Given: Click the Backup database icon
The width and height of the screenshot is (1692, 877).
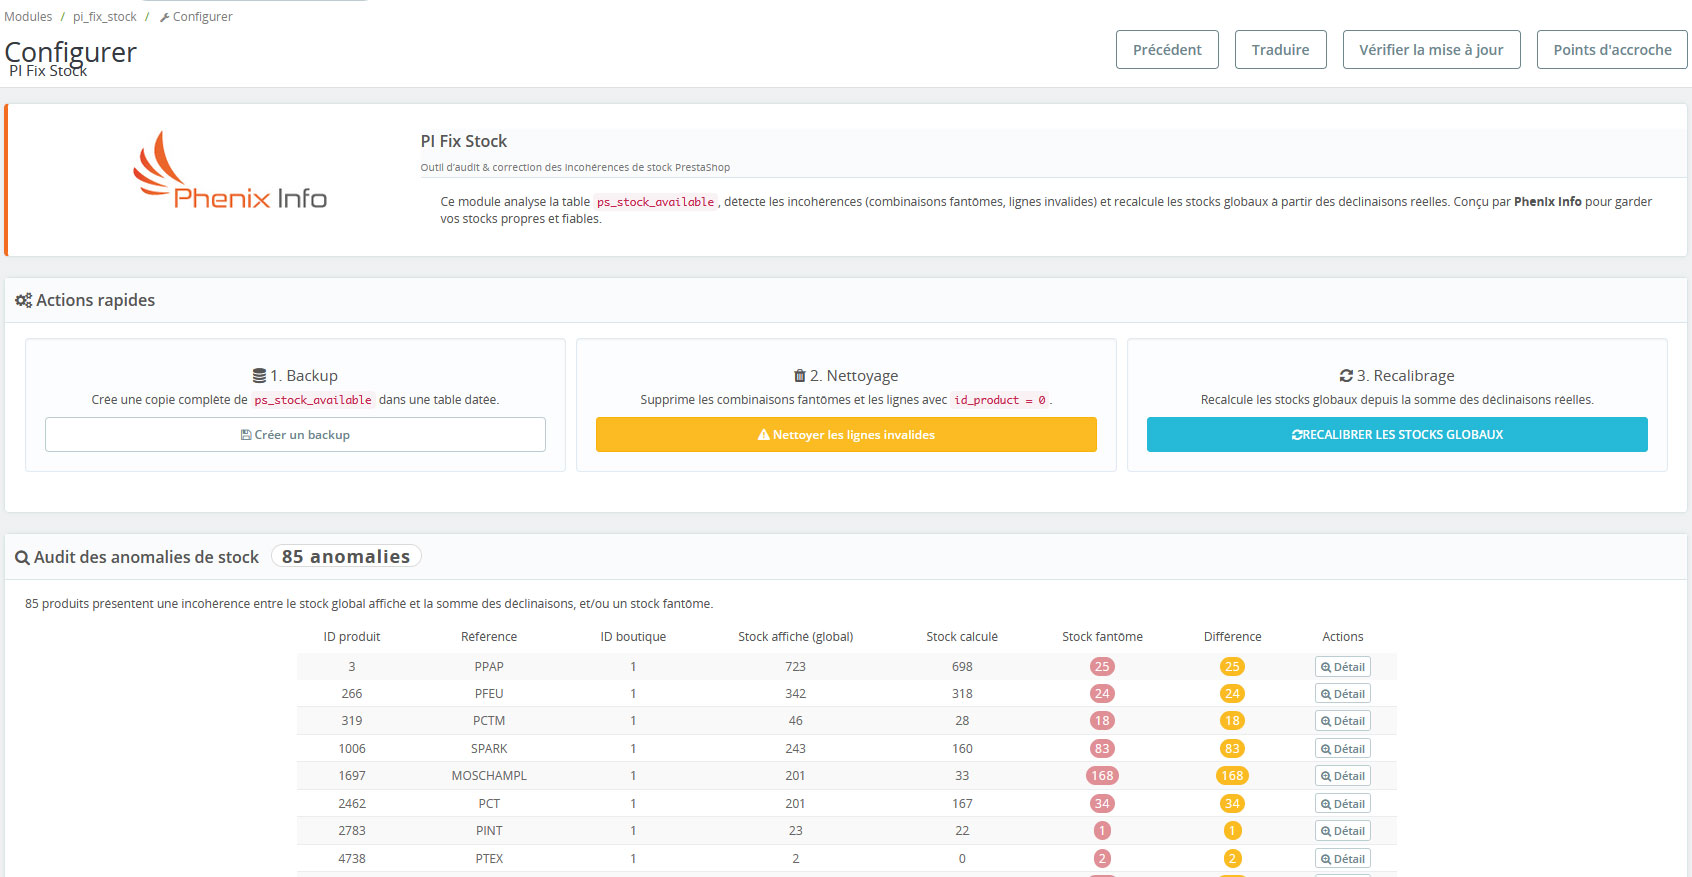Looking at the screenshot, I should tap(259, 376).
